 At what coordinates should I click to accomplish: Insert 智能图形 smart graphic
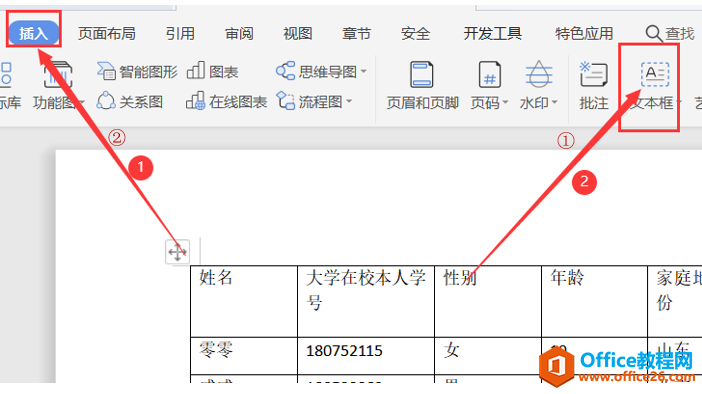(x=137, y=72)
